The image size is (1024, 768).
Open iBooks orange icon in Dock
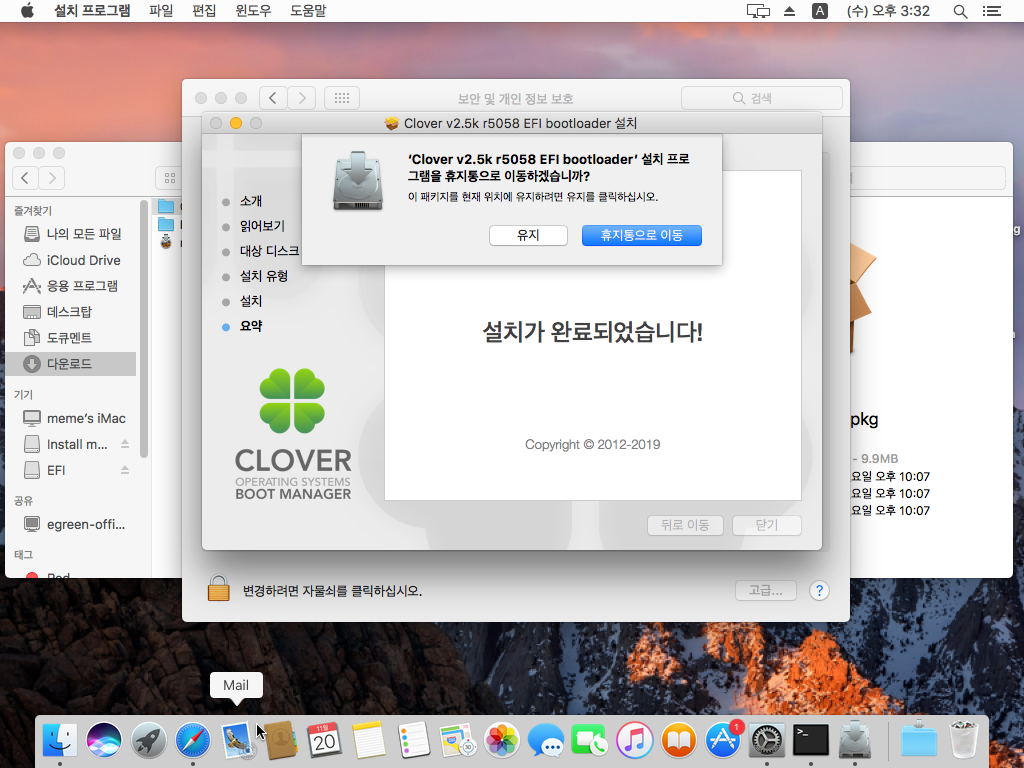tap(679, 741)
